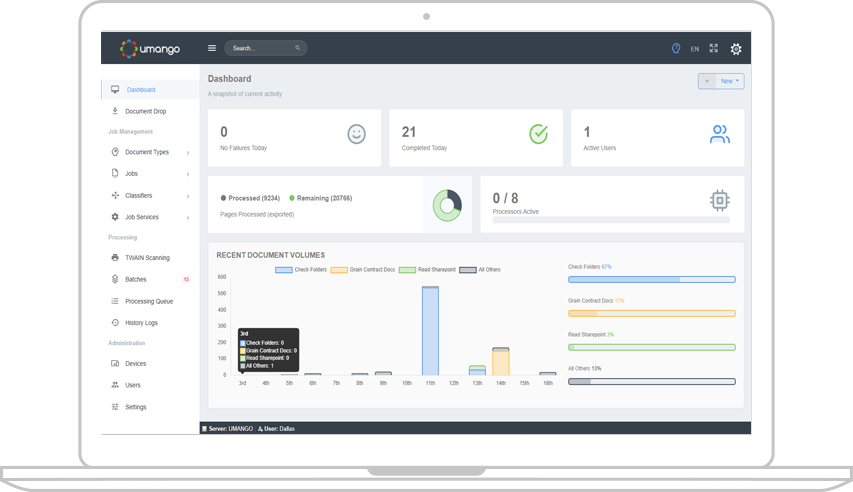Open the help lightbulb icon
Screen dimensions: 853x492
pyautogui.click(x=676, y=48)
